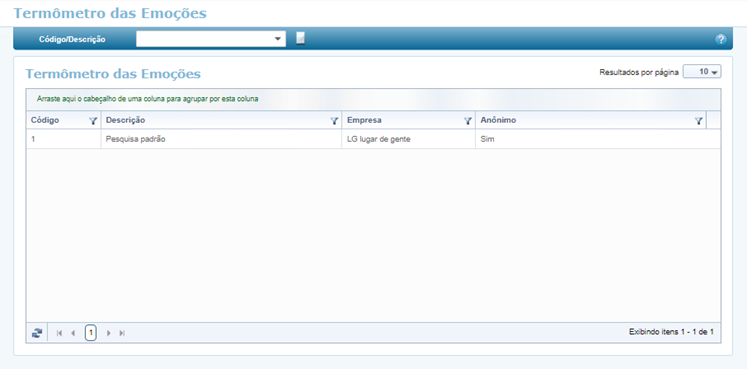Click the column grouping drop area text
Viewport: 747px width, 369px height.
(x=148, y=99)
